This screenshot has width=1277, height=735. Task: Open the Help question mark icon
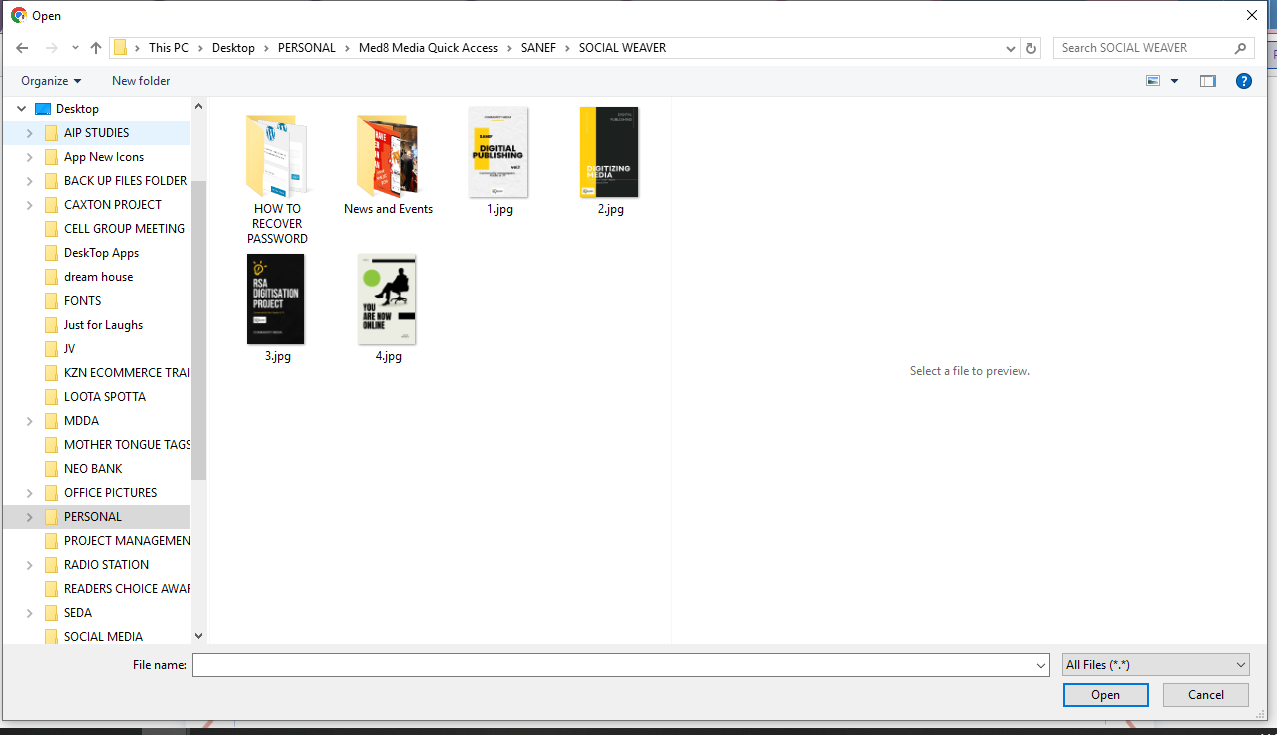click(x=1244, y=81)
